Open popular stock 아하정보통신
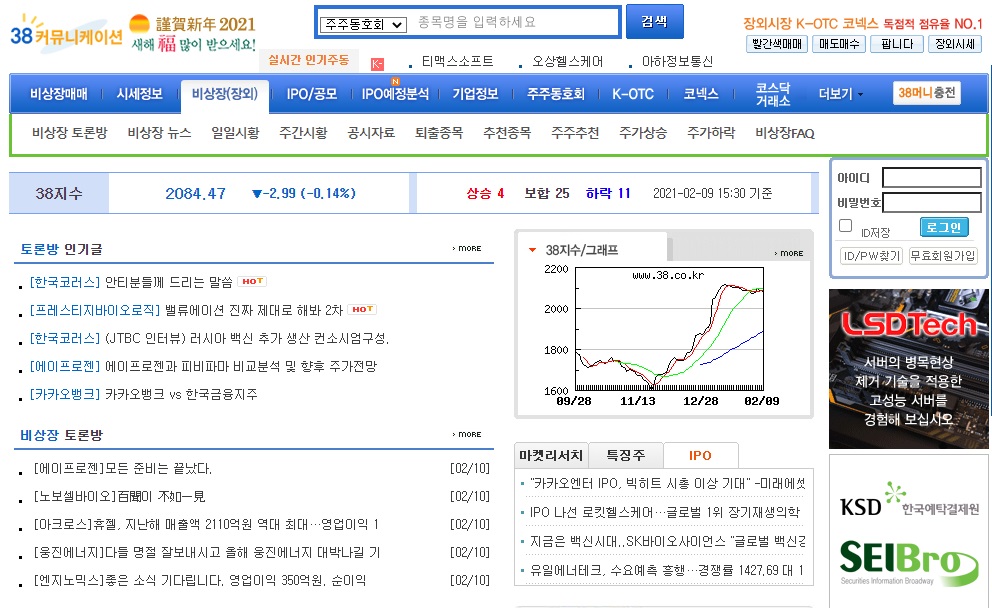This screenshot has width=992, height=608. click(677, 61)
